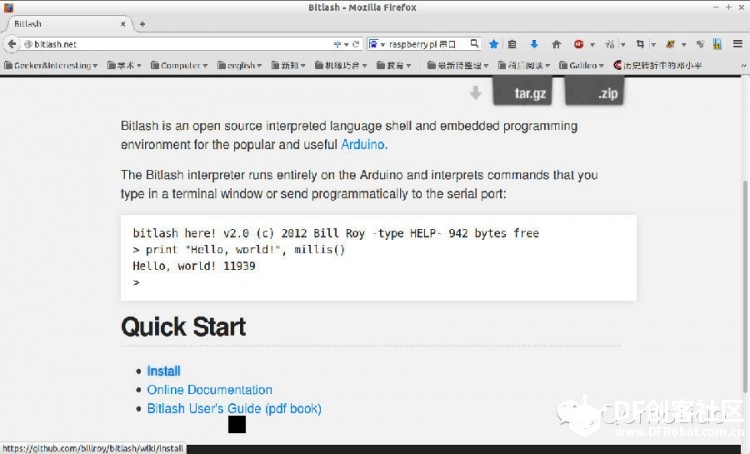Click the 'Hello, world! 11939' output line

tap(194, 266)
